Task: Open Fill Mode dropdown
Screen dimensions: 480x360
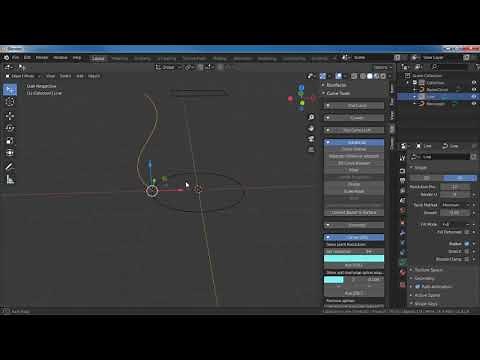Action: (x=455, y=224)
